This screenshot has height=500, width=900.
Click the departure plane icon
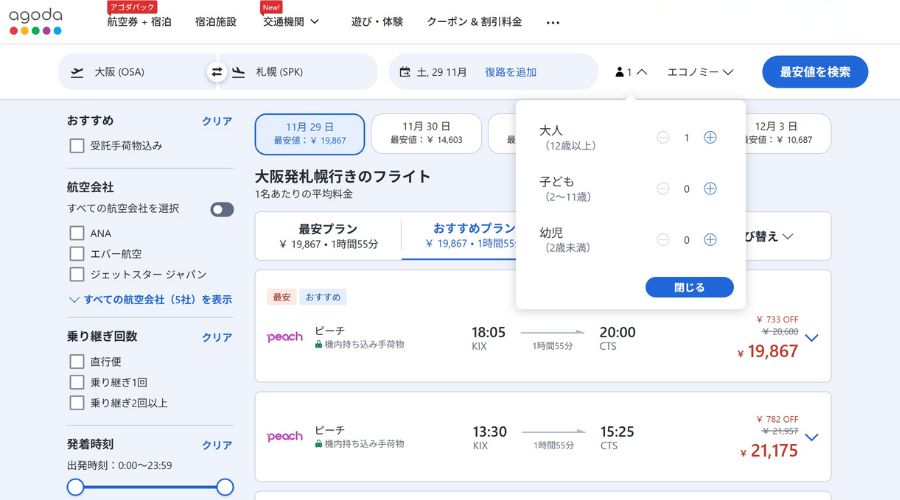[77, 72]
